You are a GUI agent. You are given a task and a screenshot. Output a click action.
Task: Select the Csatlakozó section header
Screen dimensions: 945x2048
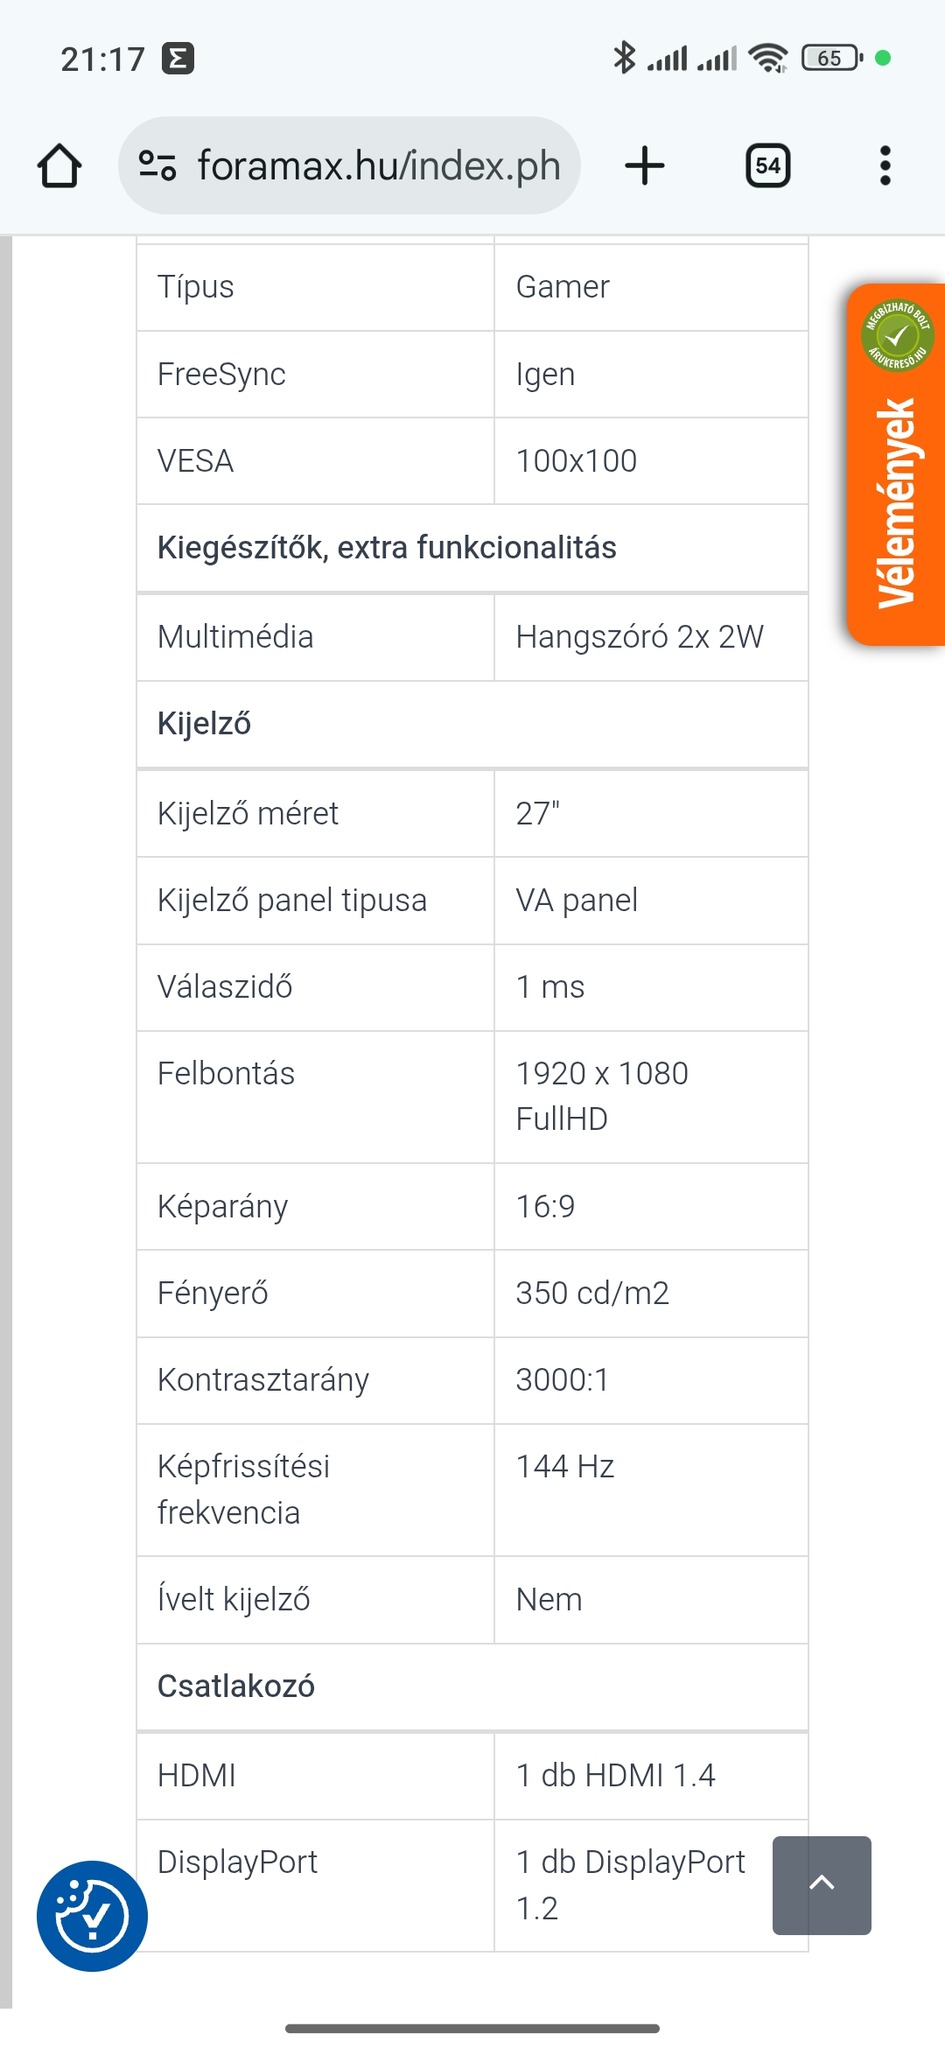click(236, 1687)
